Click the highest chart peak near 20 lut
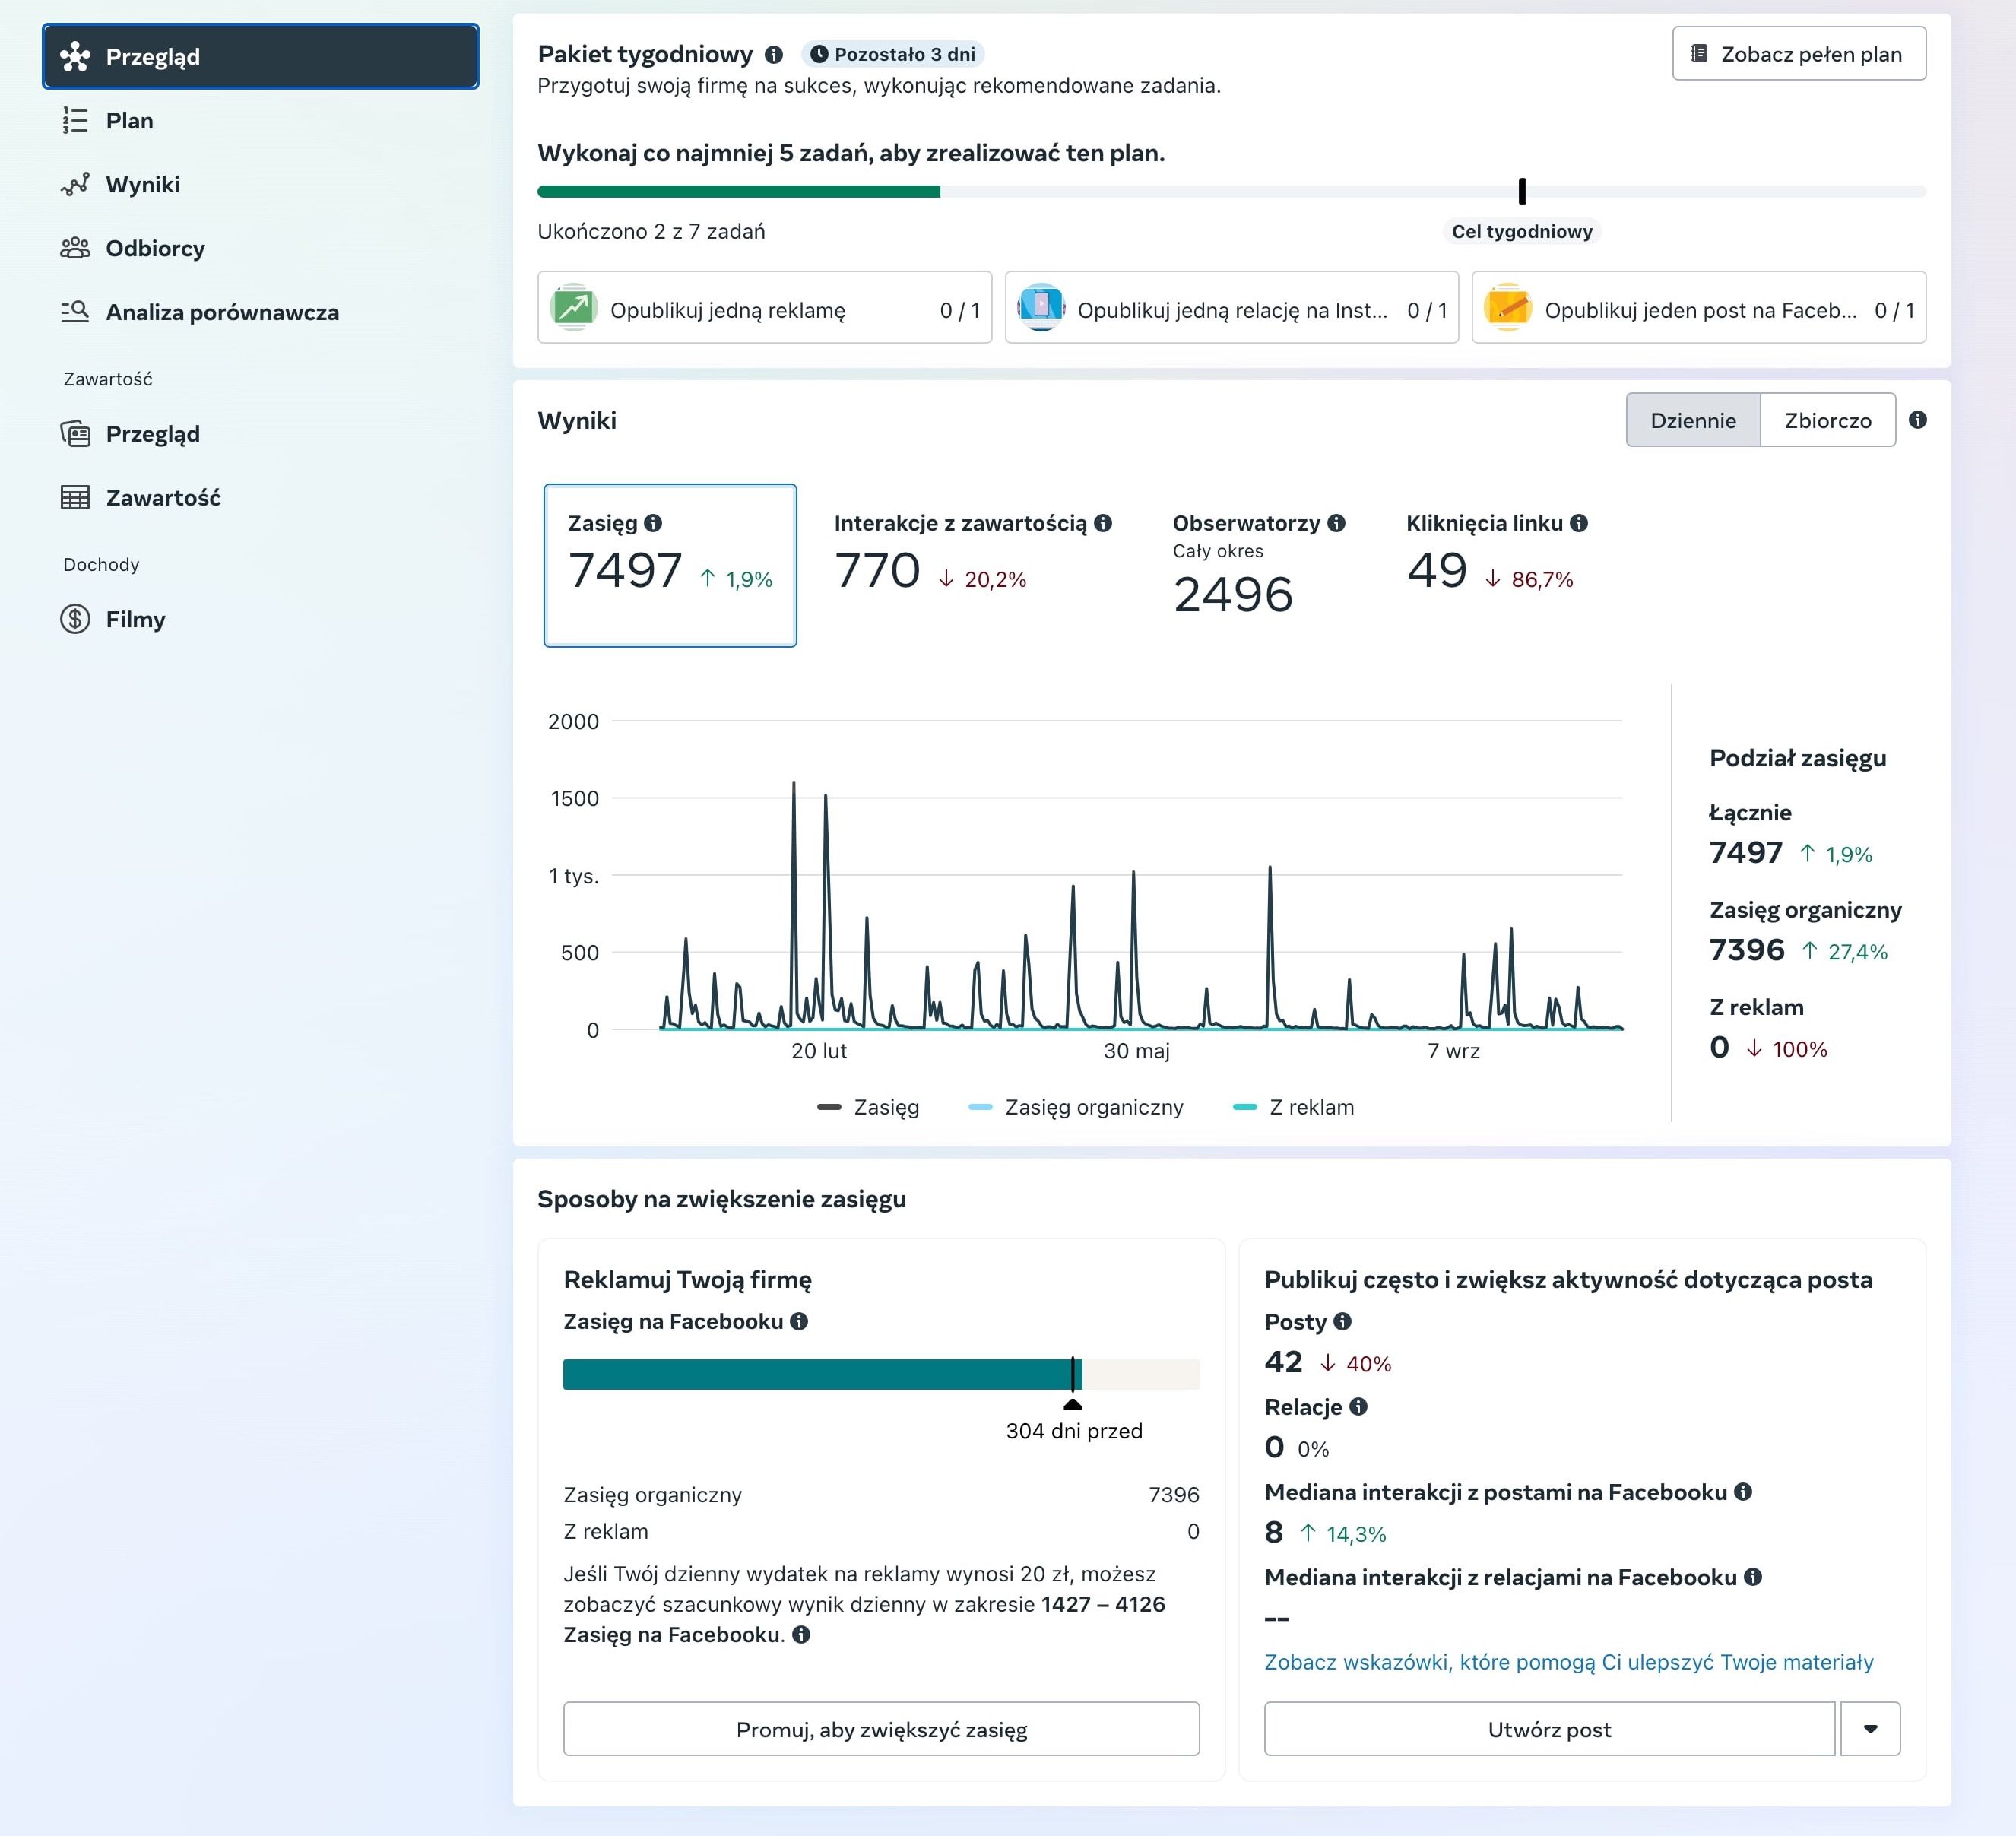Screen dimensions: 2016x1836 [x=794, y=784]
